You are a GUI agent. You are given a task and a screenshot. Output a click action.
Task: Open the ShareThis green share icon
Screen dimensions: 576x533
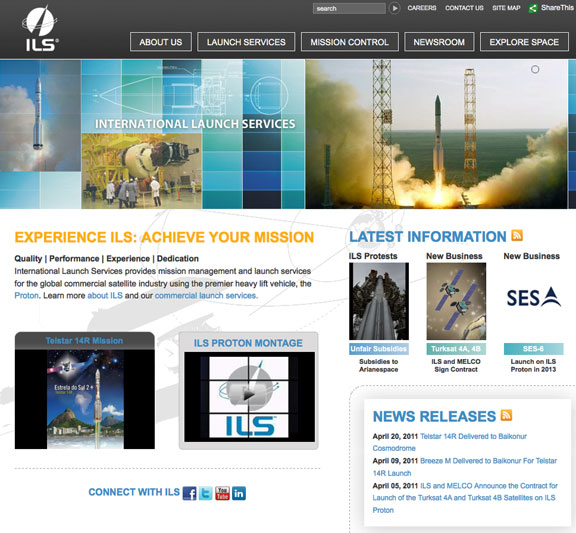point(532,8)
